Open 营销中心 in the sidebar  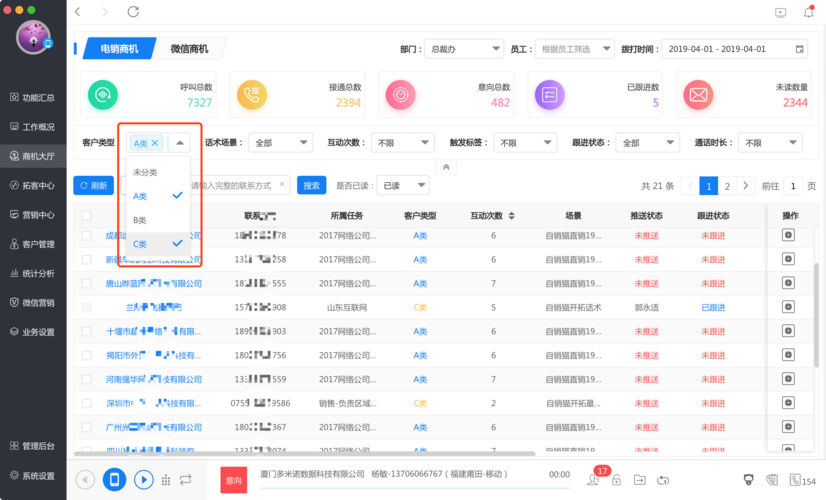pyautogui.click(x=33, y=214)
